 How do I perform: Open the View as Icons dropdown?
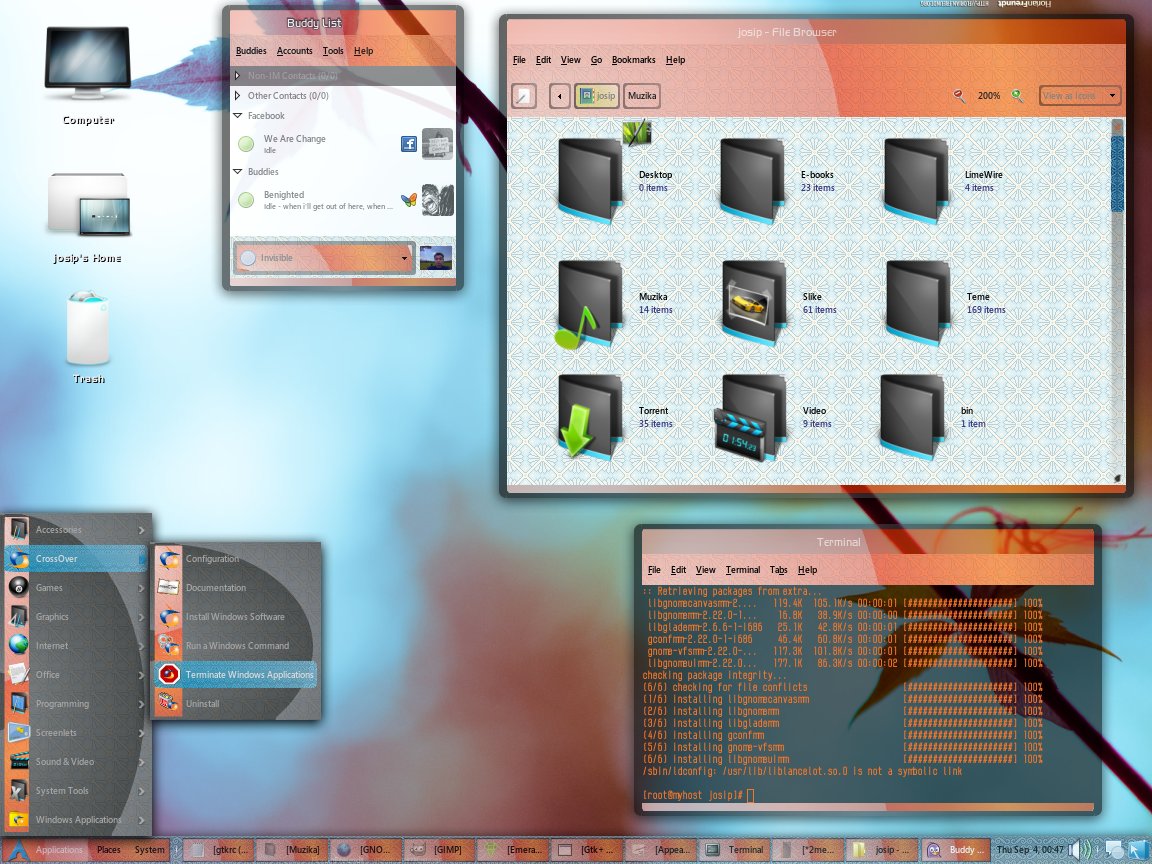point(1079,96)
